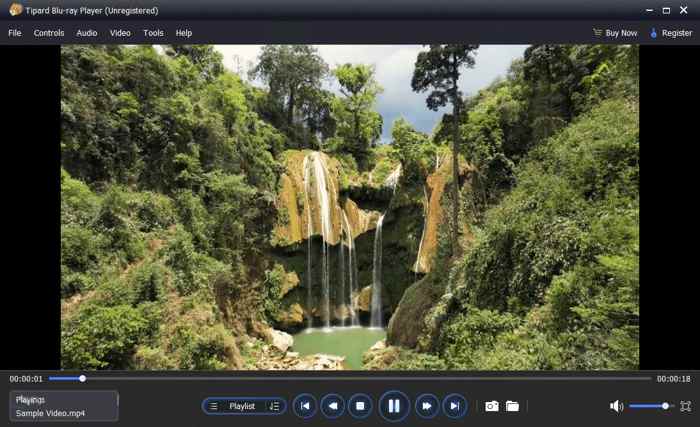Pause the video playback
The height and width of the screenshot is (427, 700).
[x=394, y=406]
